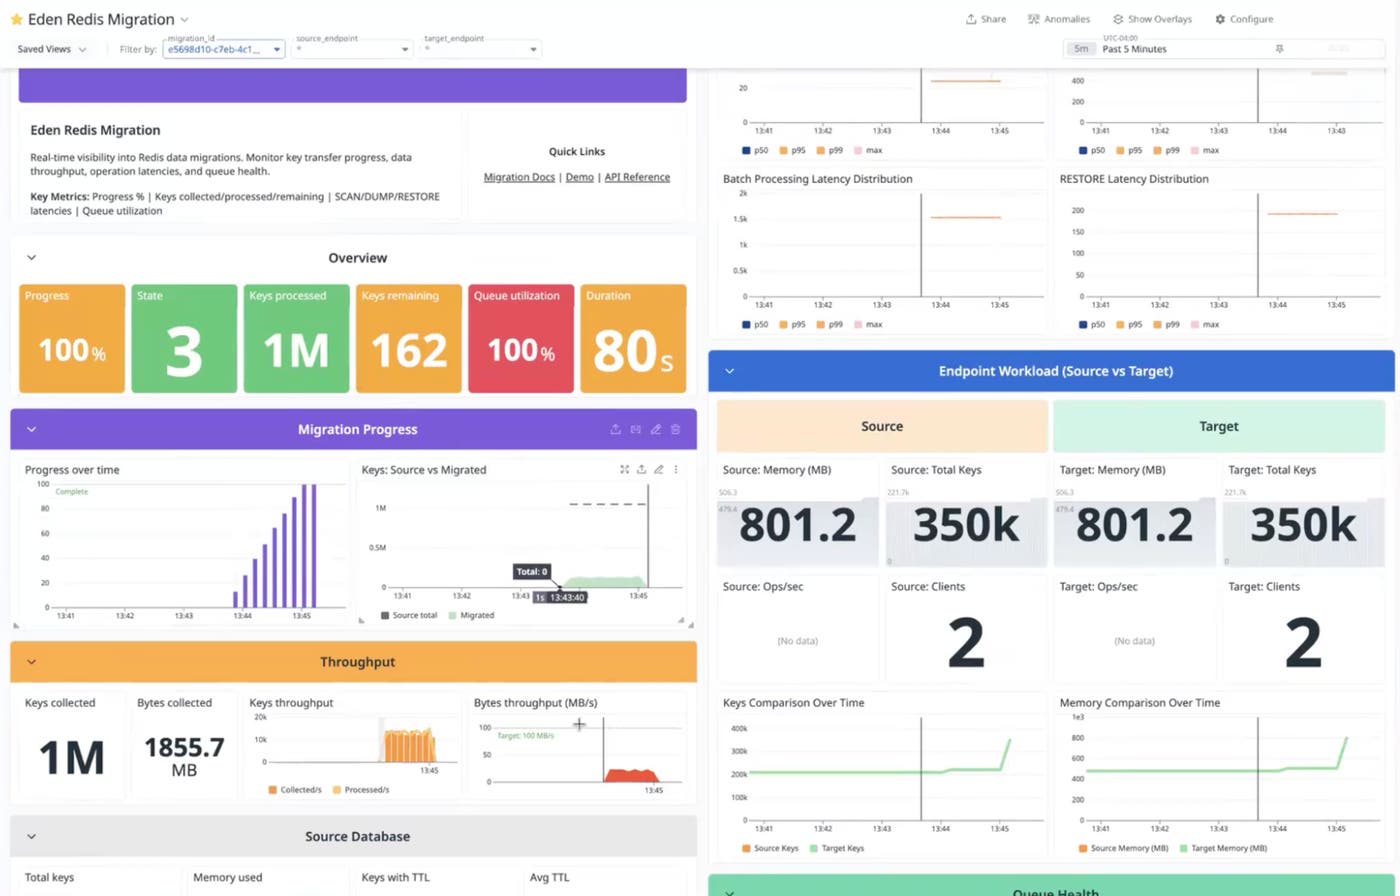Click the State tile showing 3
This screenshot has height=896, width=1400.
click(x=184, y=338)
